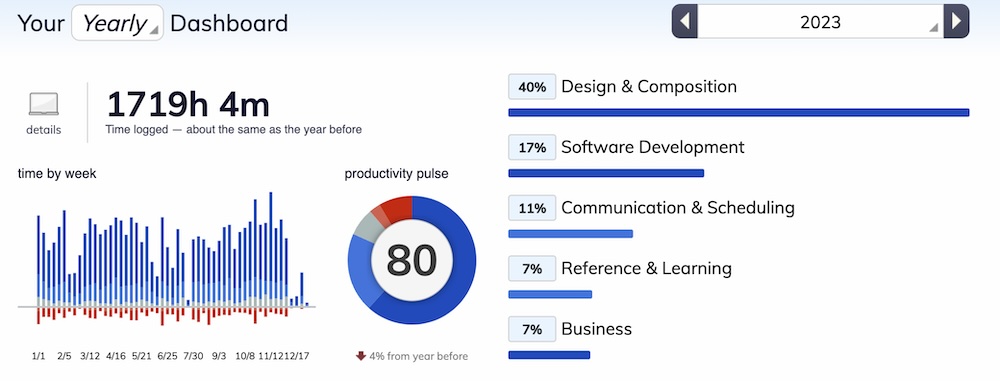
Task: Click the 40% badge for Design & Composition
Action: point(532,87)
